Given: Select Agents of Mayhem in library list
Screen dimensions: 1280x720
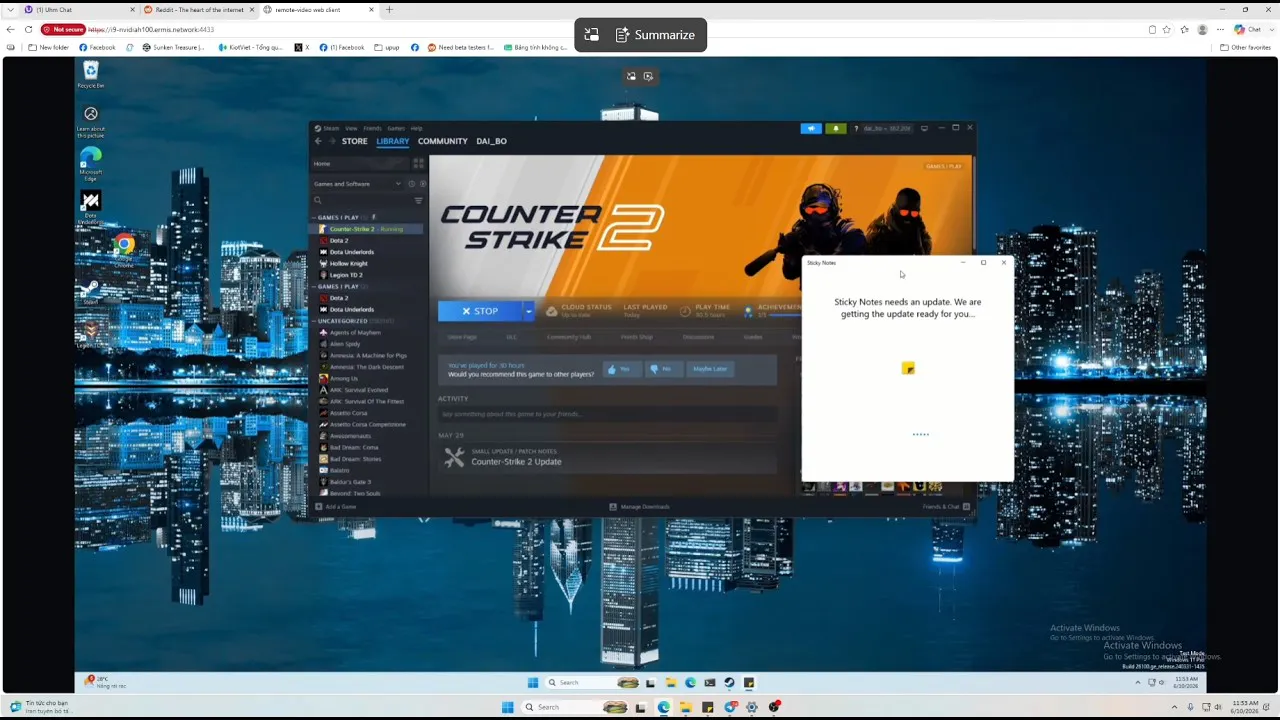Looking at the screenshot, I should (354, 333).
